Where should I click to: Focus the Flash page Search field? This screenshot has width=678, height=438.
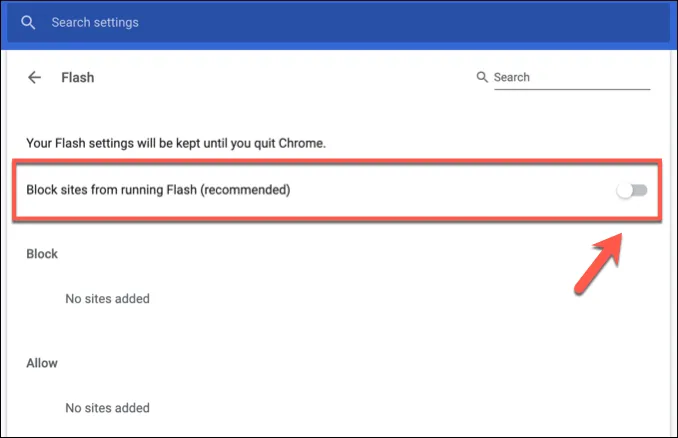(570, 77)
